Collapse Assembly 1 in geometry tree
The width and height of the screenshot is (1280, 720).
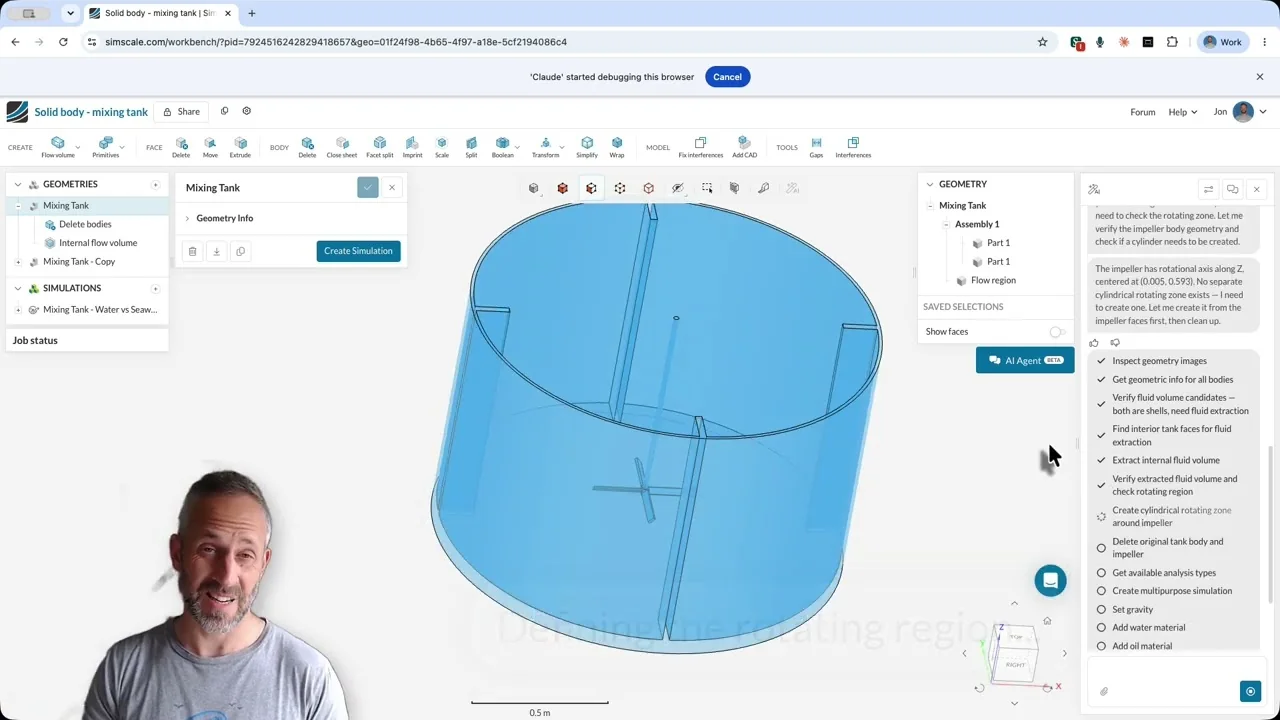tap(946, 224)
